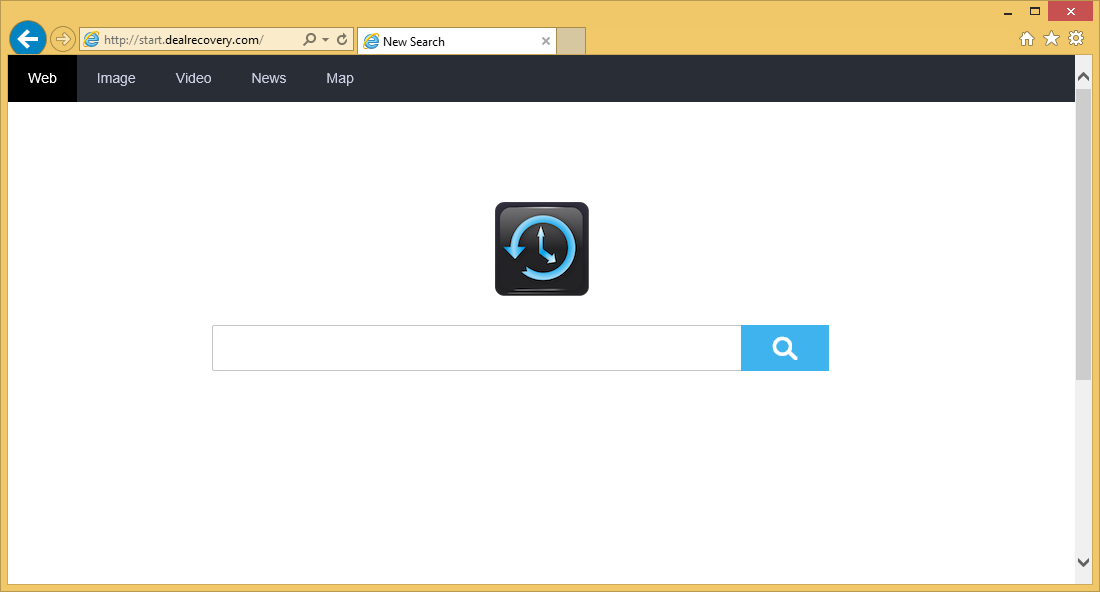The width and height of the screenshot is (1100, 592).
Task: Click the scrollbar down arrow
Action: coord(1083,562)
